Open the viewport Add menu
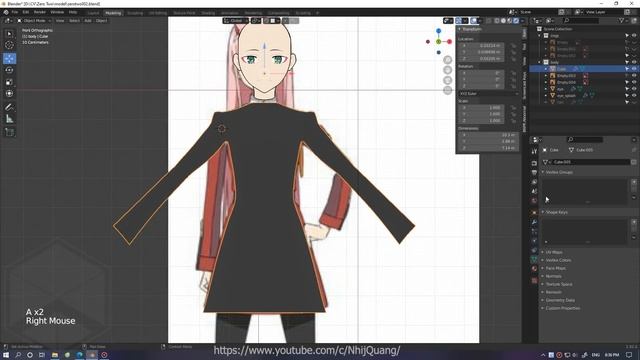The image size is (640, 360). click(88, 20)
